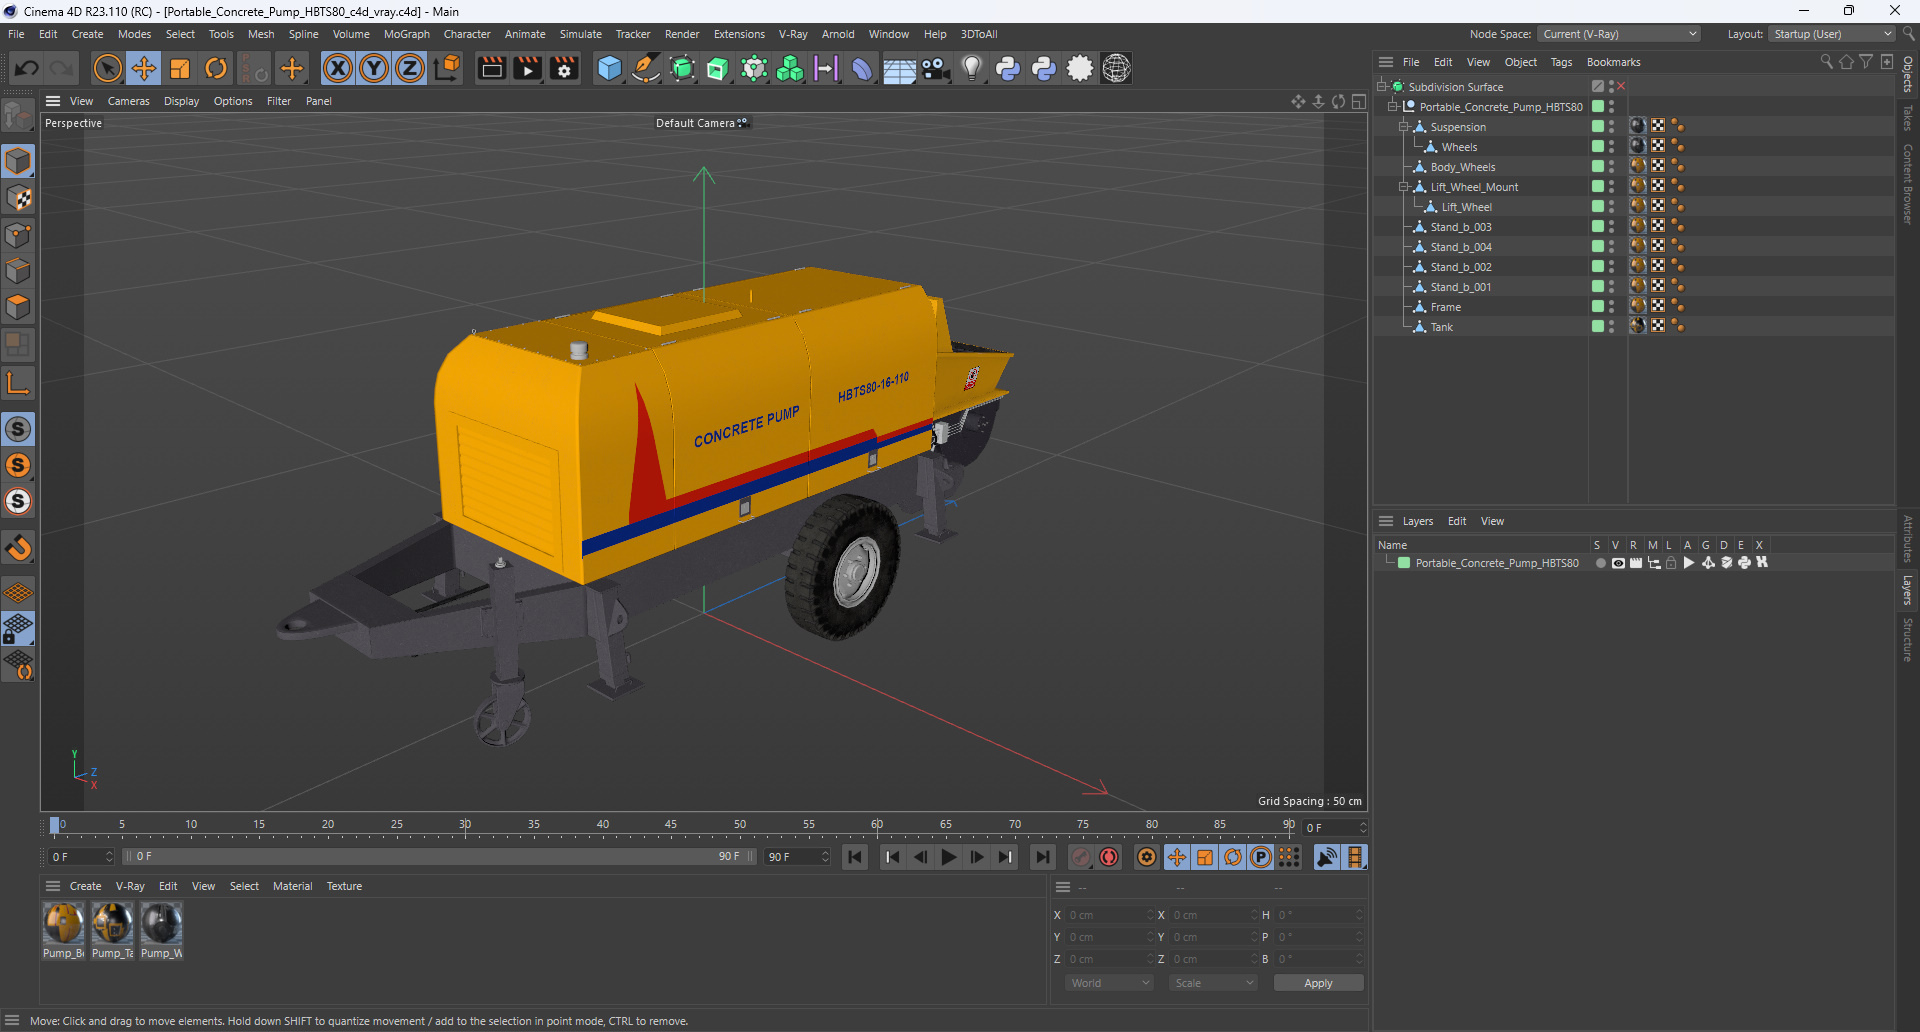Image resolution: width=1920 pixels, height=1032 pixels.
Task: Click layer color swatch of Portable_Concrete_Pump_HBTS80
Action: [1404, 563]
